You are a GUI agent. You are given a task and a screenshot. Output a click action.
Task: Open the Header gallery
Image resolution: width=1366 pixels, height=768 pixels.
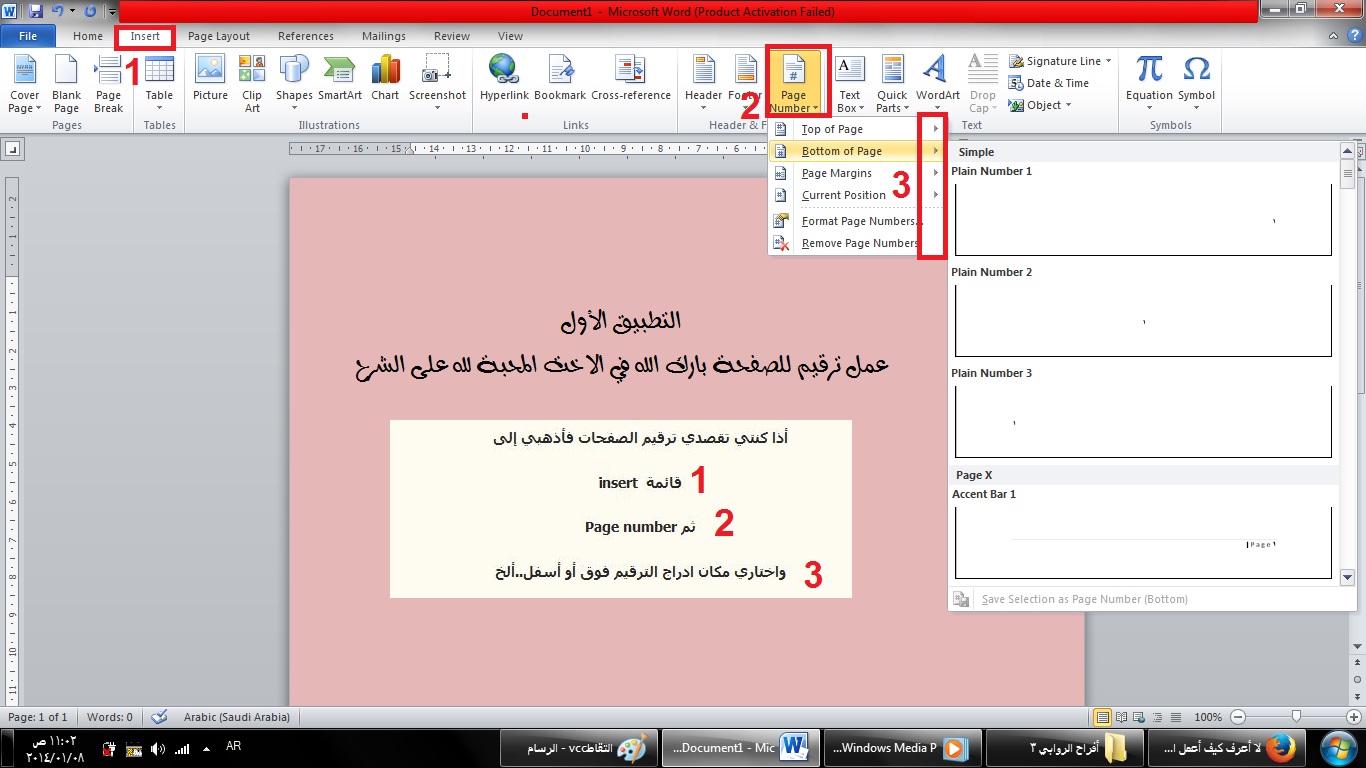[x=703, y=84]
